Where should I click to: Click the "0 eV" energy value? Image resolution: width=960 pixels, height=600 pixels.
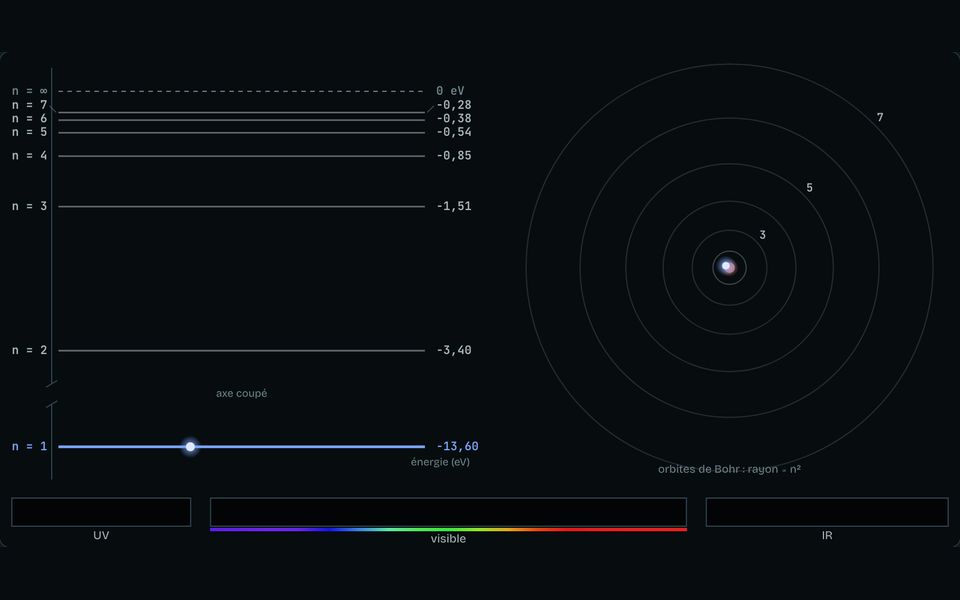pyautogui.click(x=450, y=91)
